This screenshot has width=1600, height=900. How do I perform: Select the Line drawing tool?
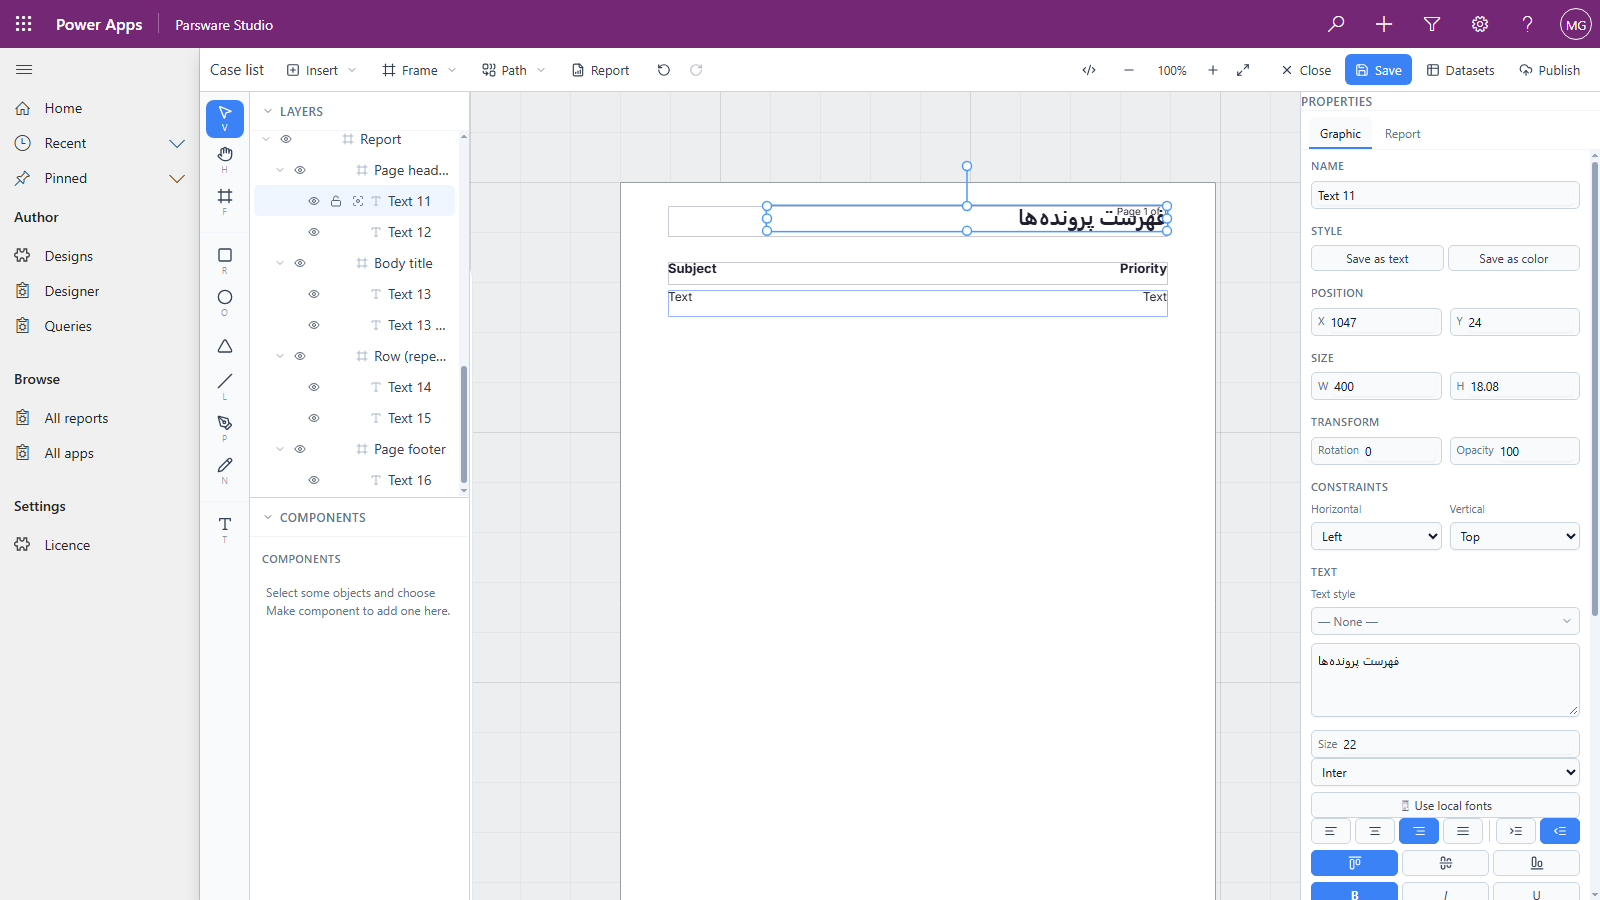(x=225, y=385)
